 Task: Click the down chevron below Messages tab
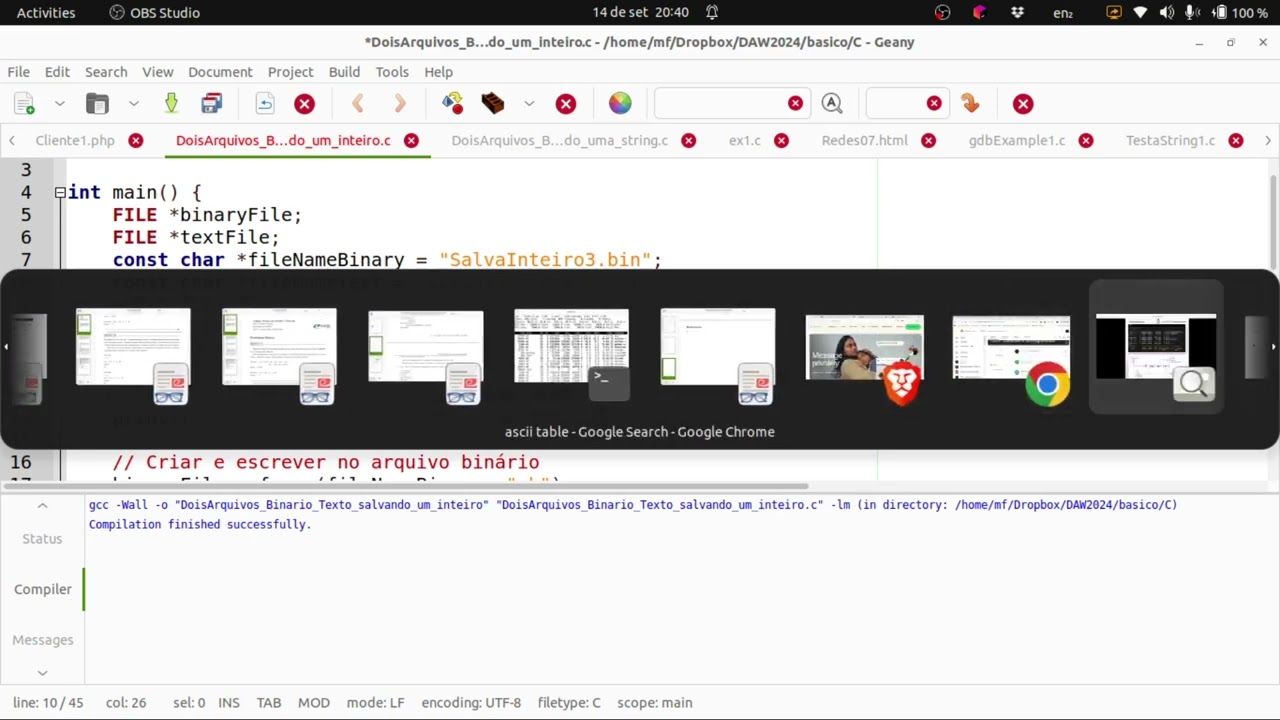tap(42, 673)
